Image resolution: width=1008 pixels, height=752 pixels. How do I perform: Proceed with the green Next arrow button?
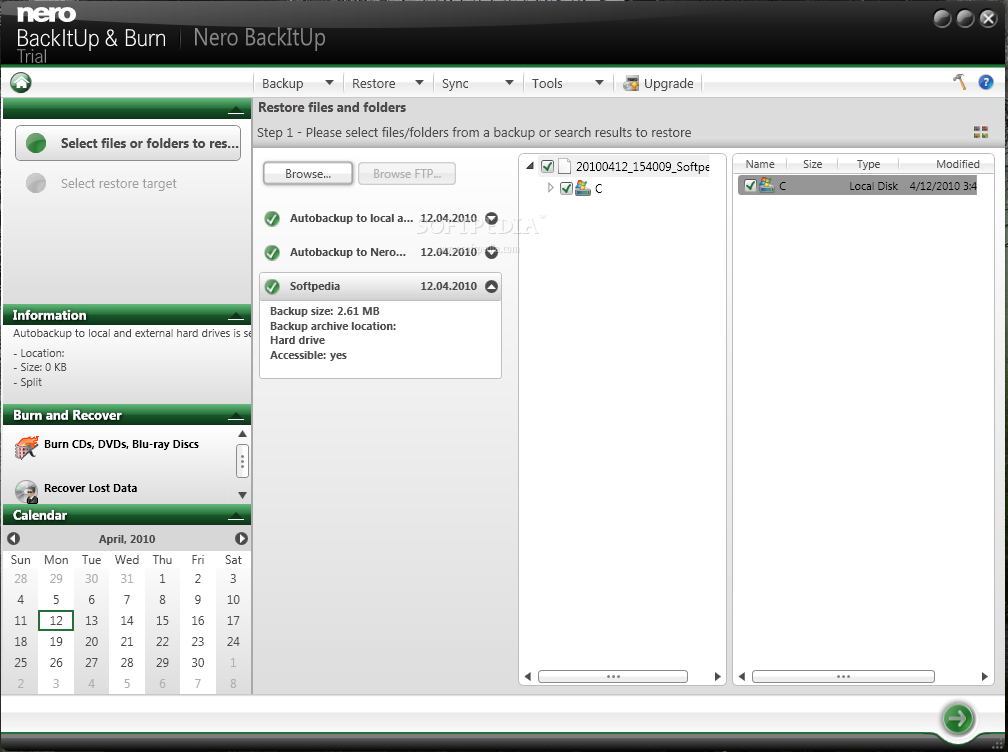pyautogui.click(x=958, y=718)
